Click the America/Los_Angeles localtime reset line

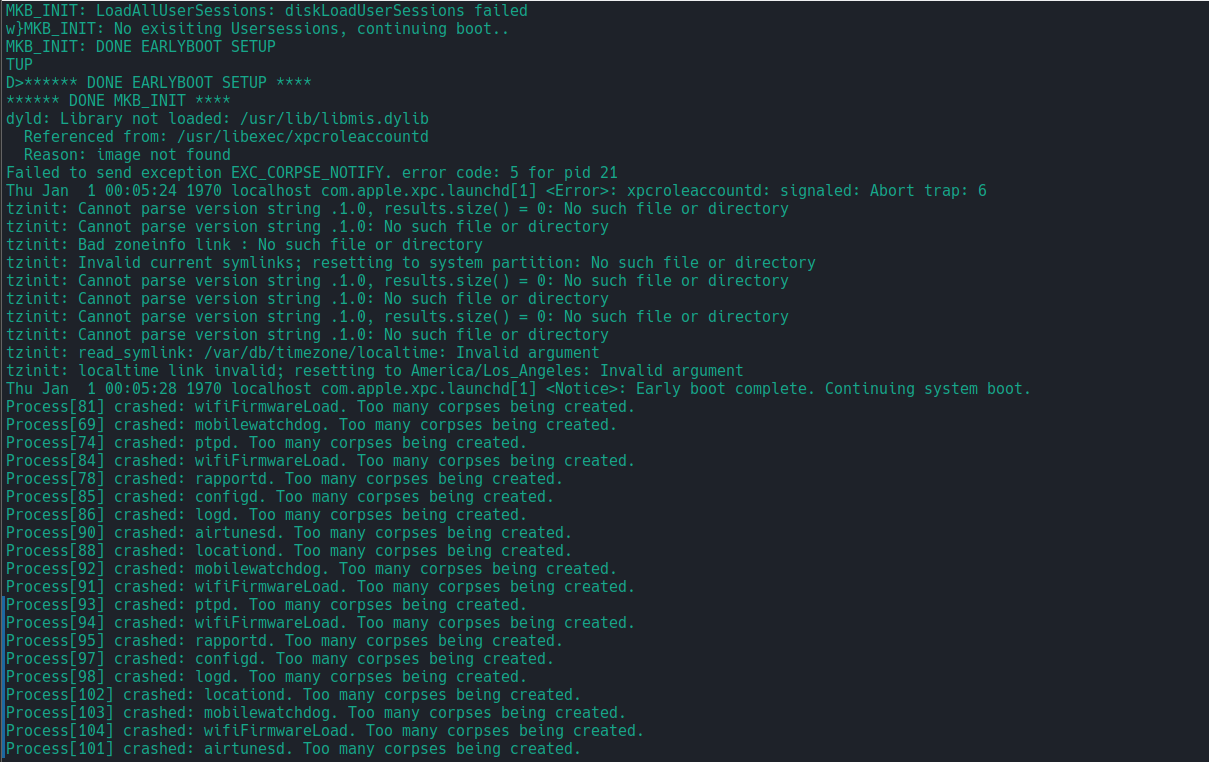point(374,371)
